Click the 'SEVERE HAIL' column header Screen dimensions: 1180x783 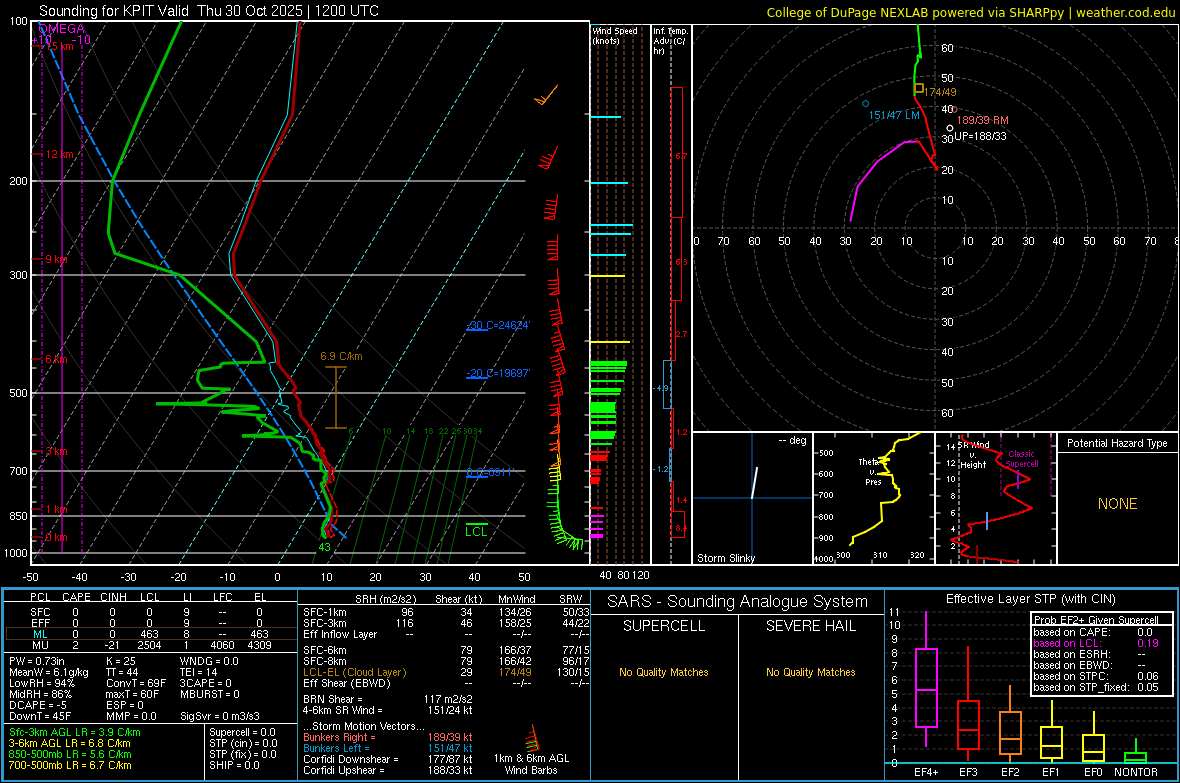(x=810, y=626)
